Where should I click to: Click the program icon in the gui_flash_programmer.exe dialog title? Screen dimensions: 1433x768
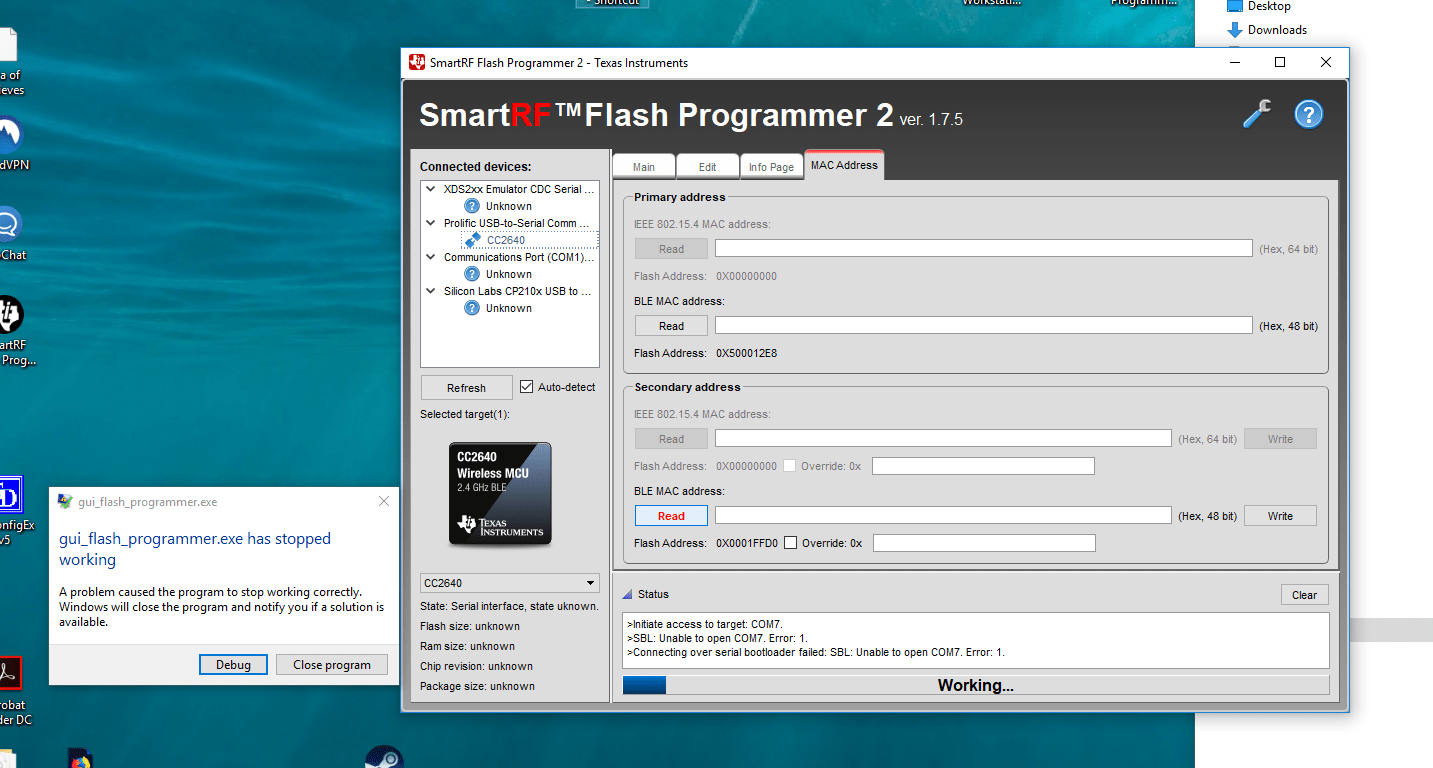[65, 502]
